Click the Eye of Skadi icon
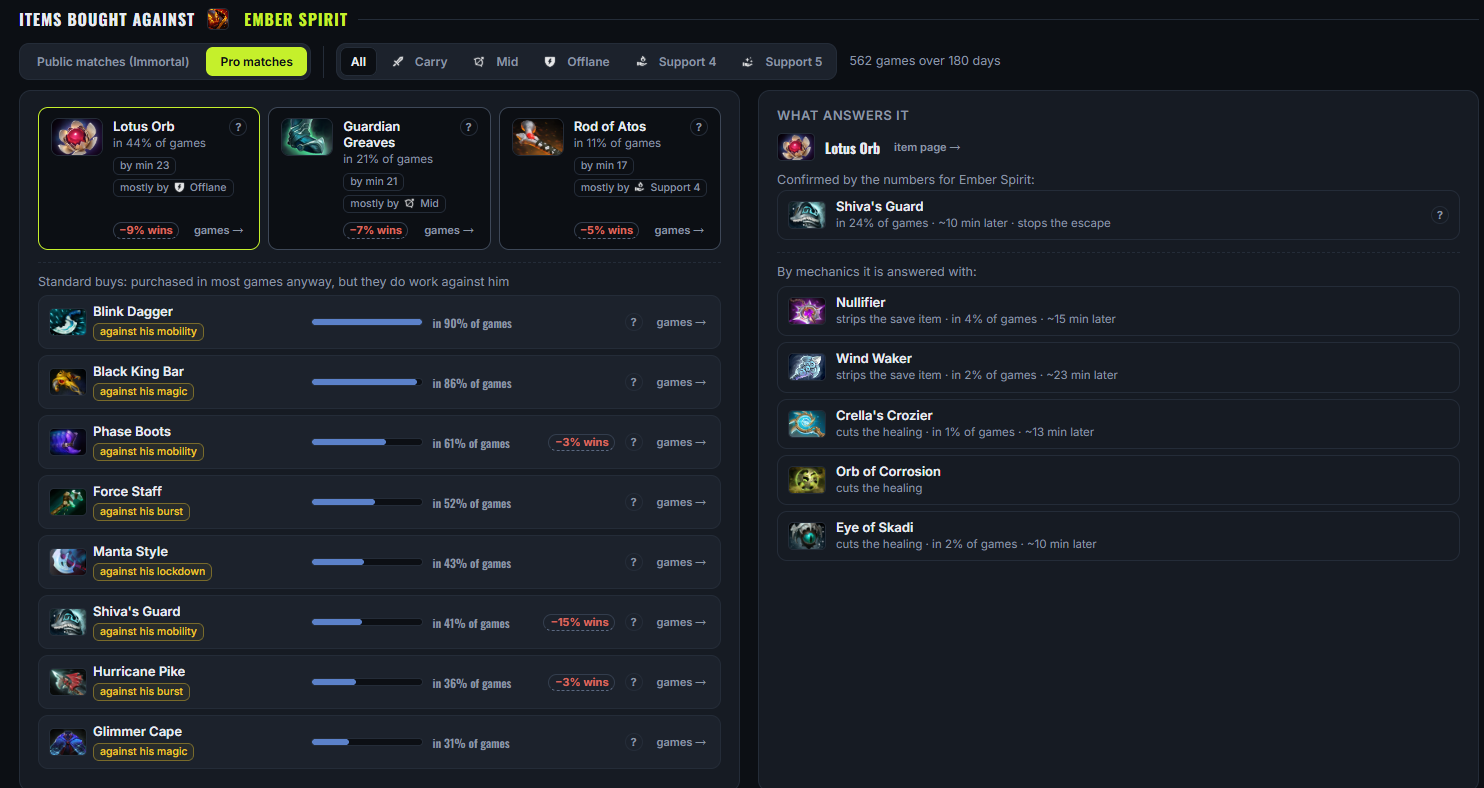 [x=806, y=535]
